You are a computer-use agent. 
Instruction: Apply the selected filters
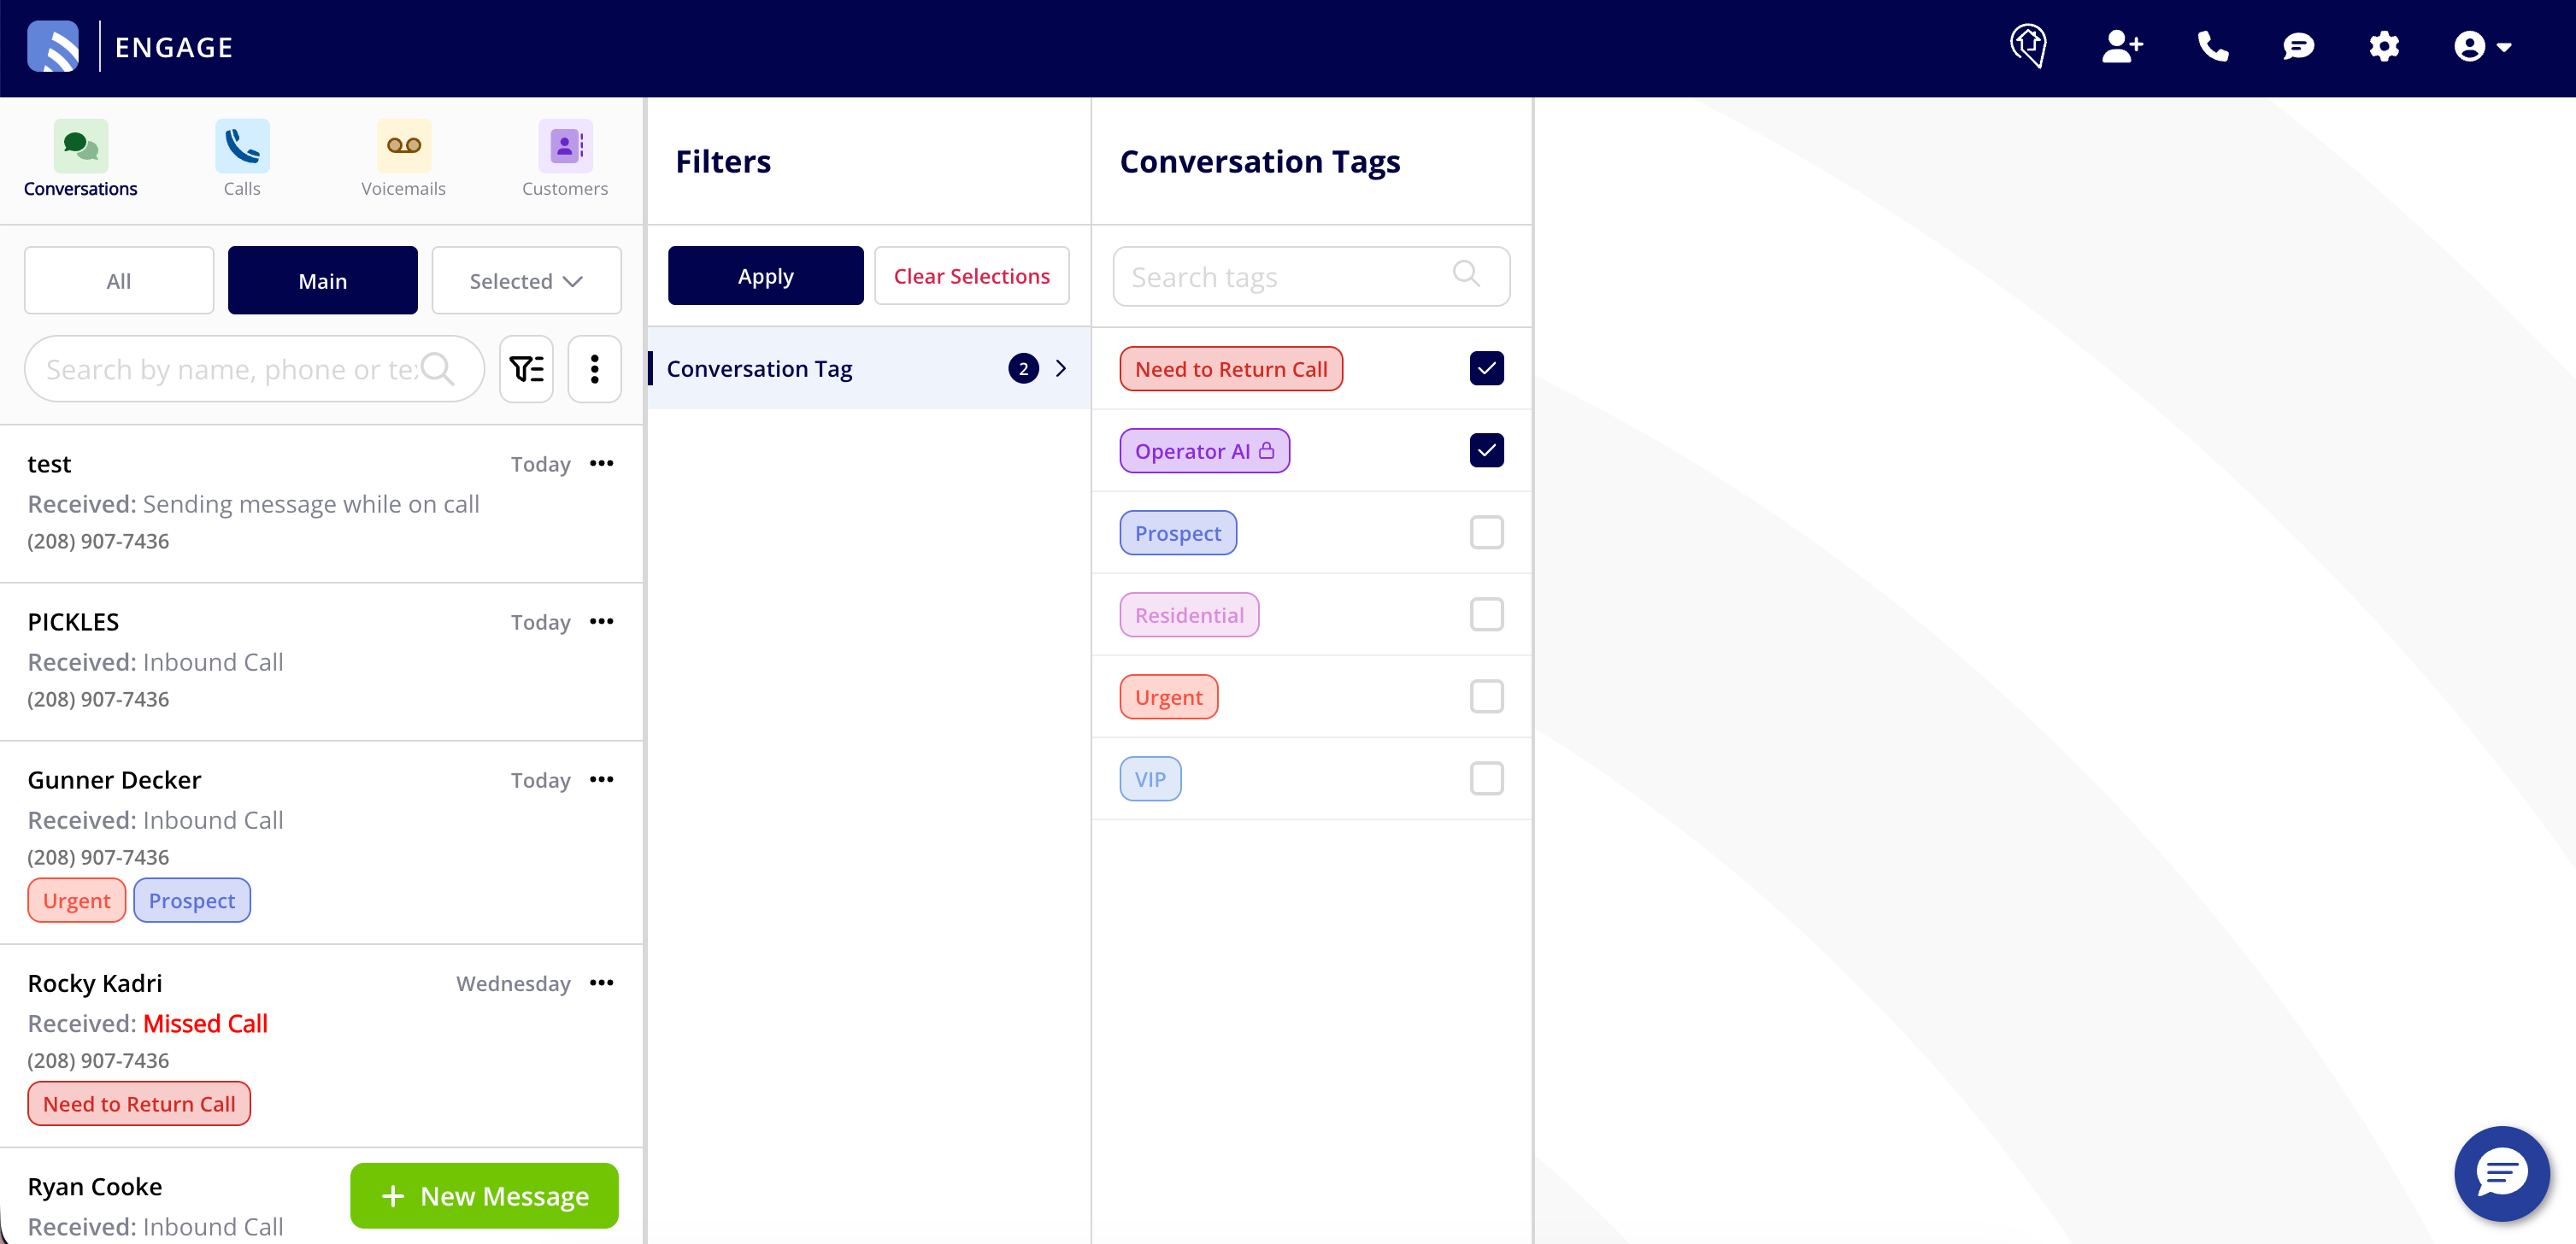[766, 276]
